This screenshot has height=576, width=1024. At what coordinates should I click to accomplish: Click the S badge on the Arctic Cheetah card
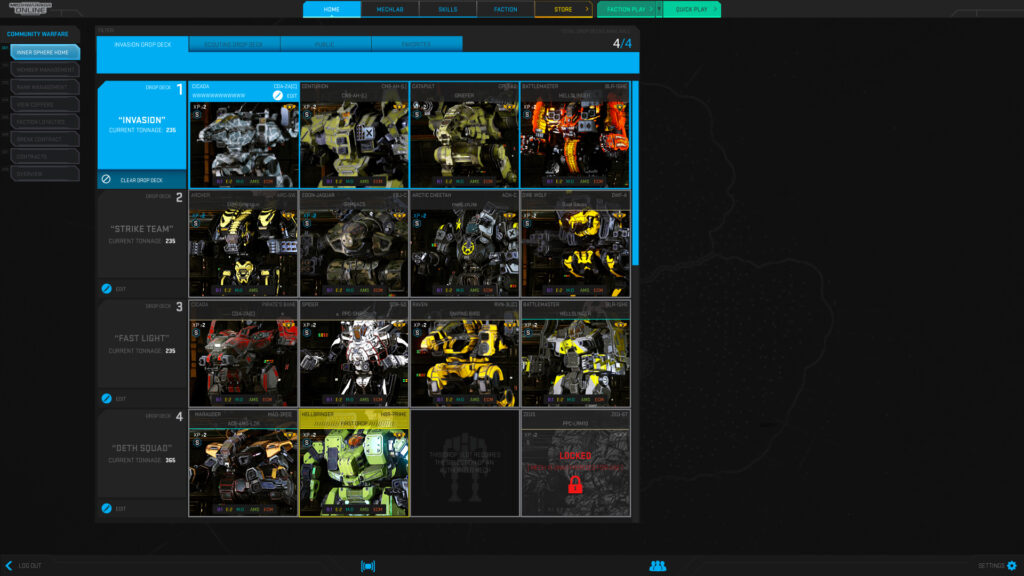(417, 224)
